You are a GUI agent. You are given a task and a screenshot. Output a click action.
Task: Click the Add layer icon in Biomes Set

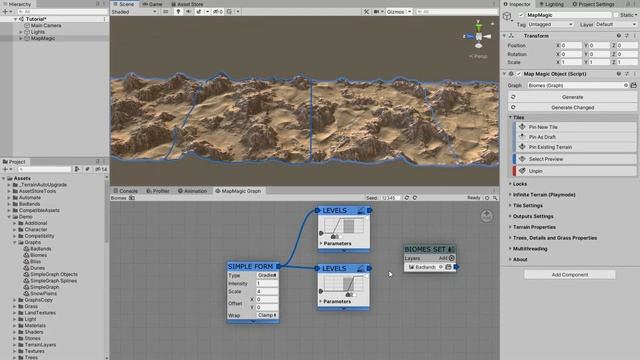tap(451, 258)
